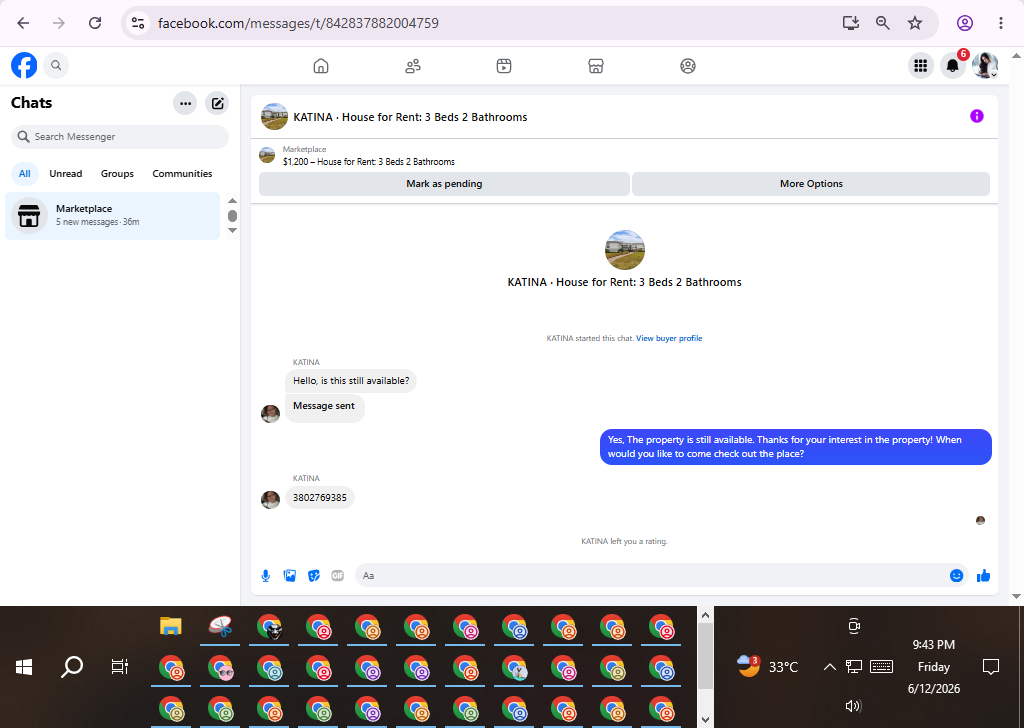
Task: Open the View buyer profile link
Action: click(x=669, y=338)
